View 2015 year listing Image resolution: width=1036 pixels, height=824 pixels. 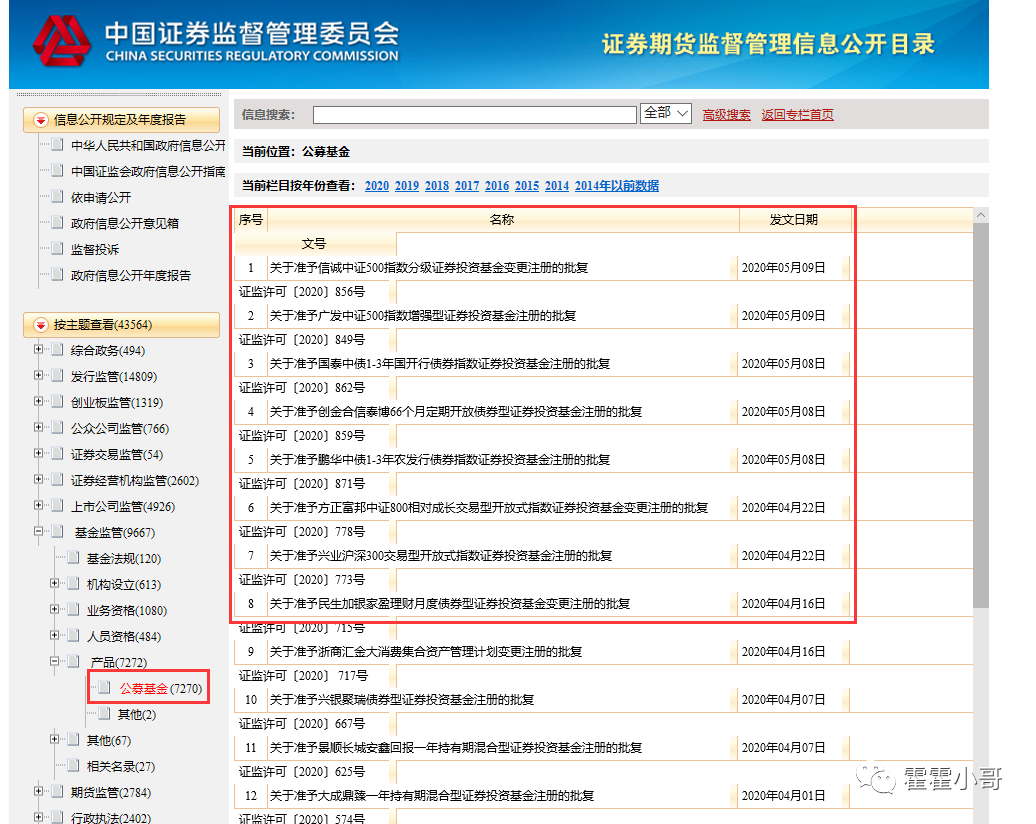[x=527, y=186]
